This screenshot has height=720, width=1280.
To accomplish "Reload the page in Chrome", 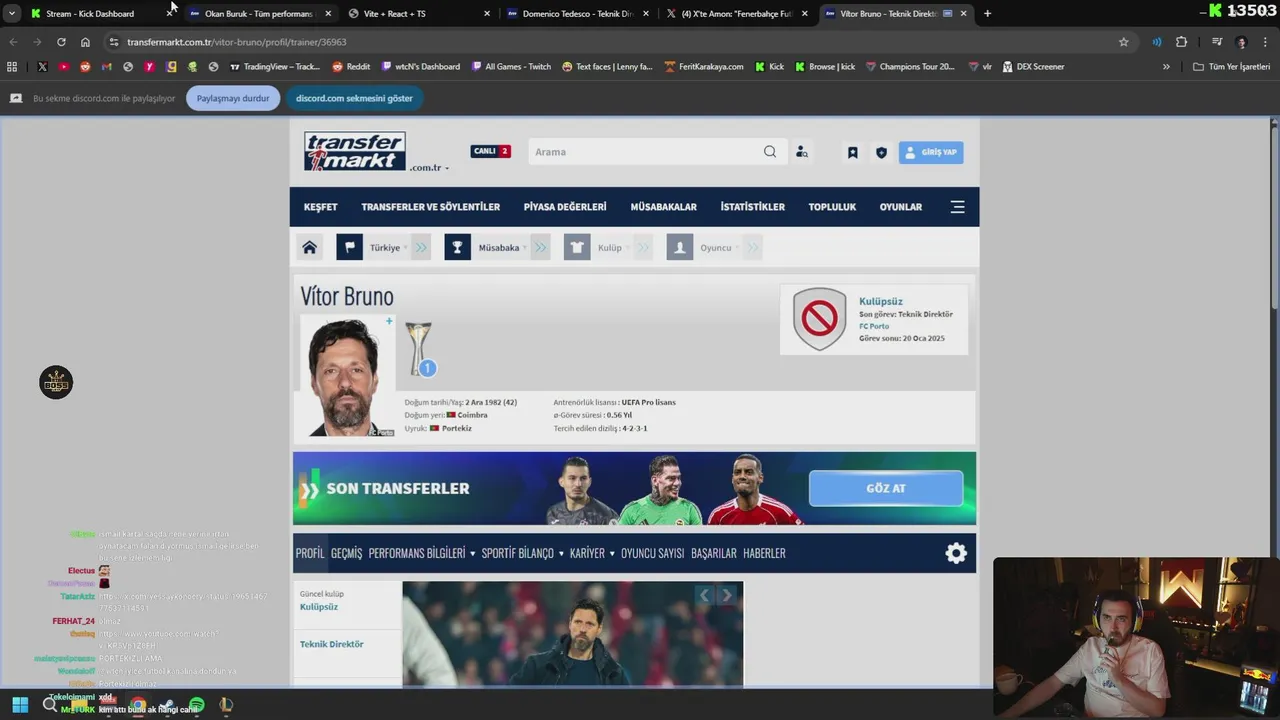I will click(61, 42).
